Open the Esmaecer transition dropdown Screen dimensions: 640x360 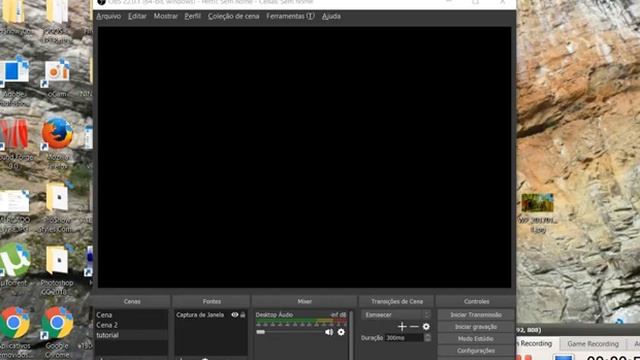(396, 315)
